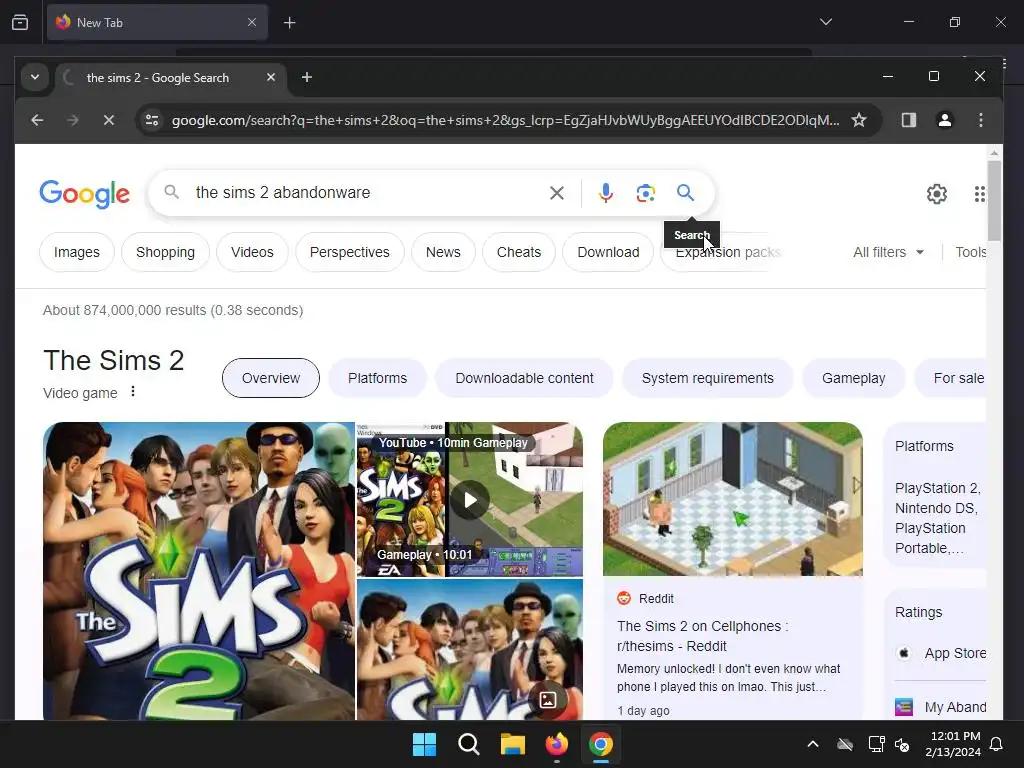This screenshot has height=768, width=1024.
Task: Show hidden system tray icons
Action: pyautogui.click(x=812, y=744)
